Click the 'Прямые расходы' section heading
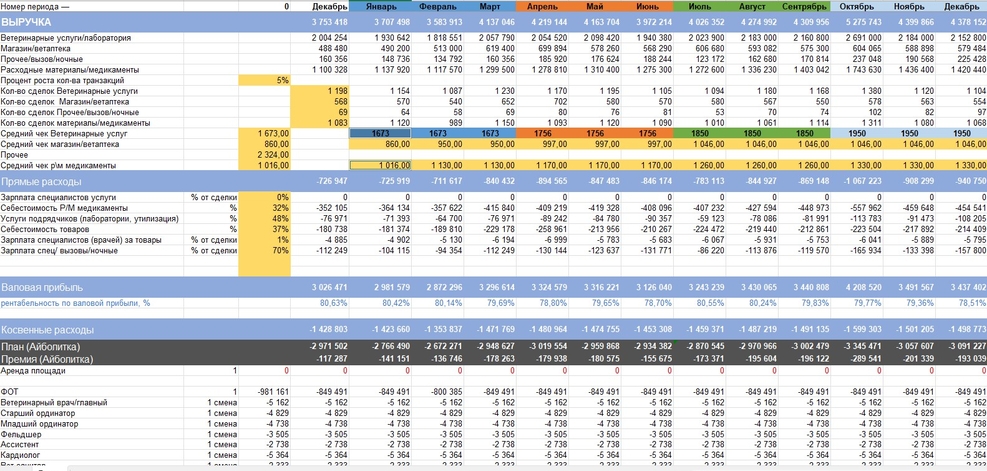Image resolution: width=987 pixels, height=471 pixels. click(x=41, y=182)
